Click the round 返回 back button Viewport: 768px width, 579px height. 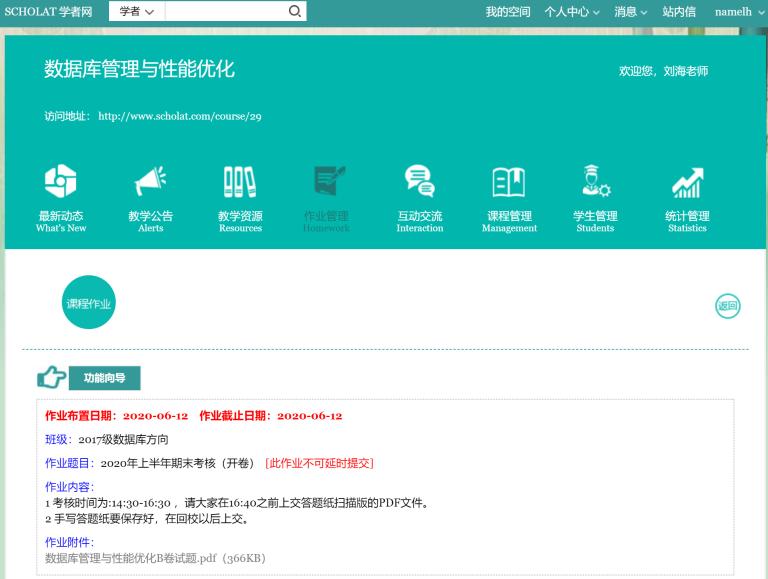pyautogui.click(x=728, y=306)
